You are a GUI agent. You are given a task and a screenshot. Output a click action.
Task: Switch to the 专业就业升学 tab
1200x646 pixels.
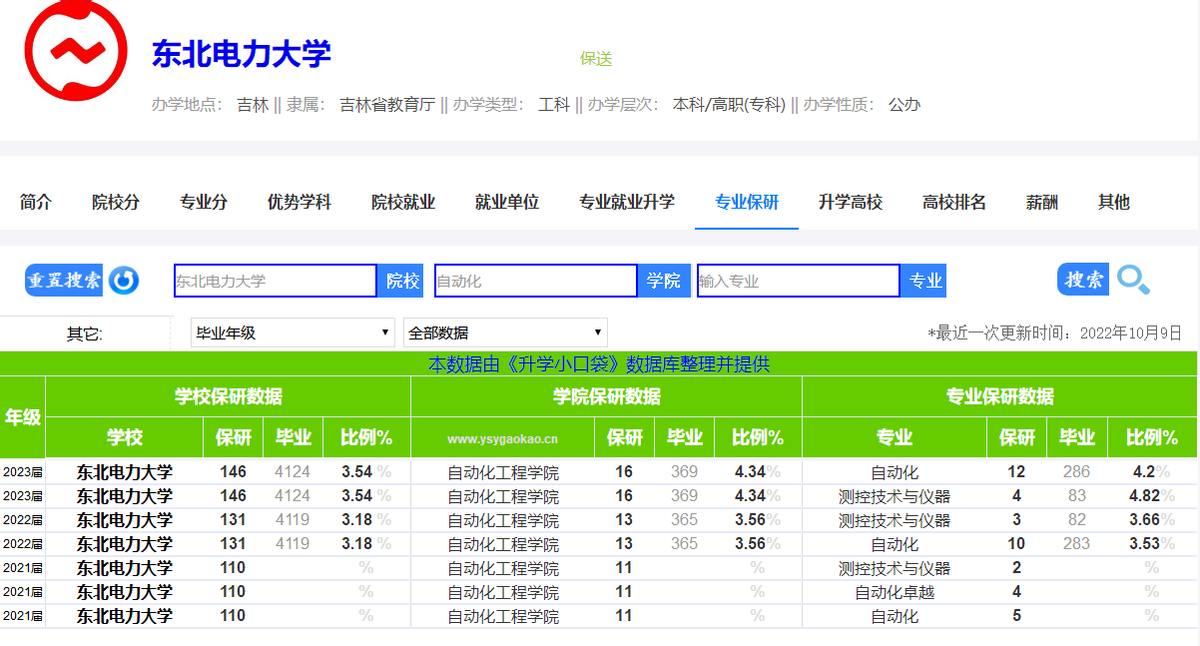627,202
